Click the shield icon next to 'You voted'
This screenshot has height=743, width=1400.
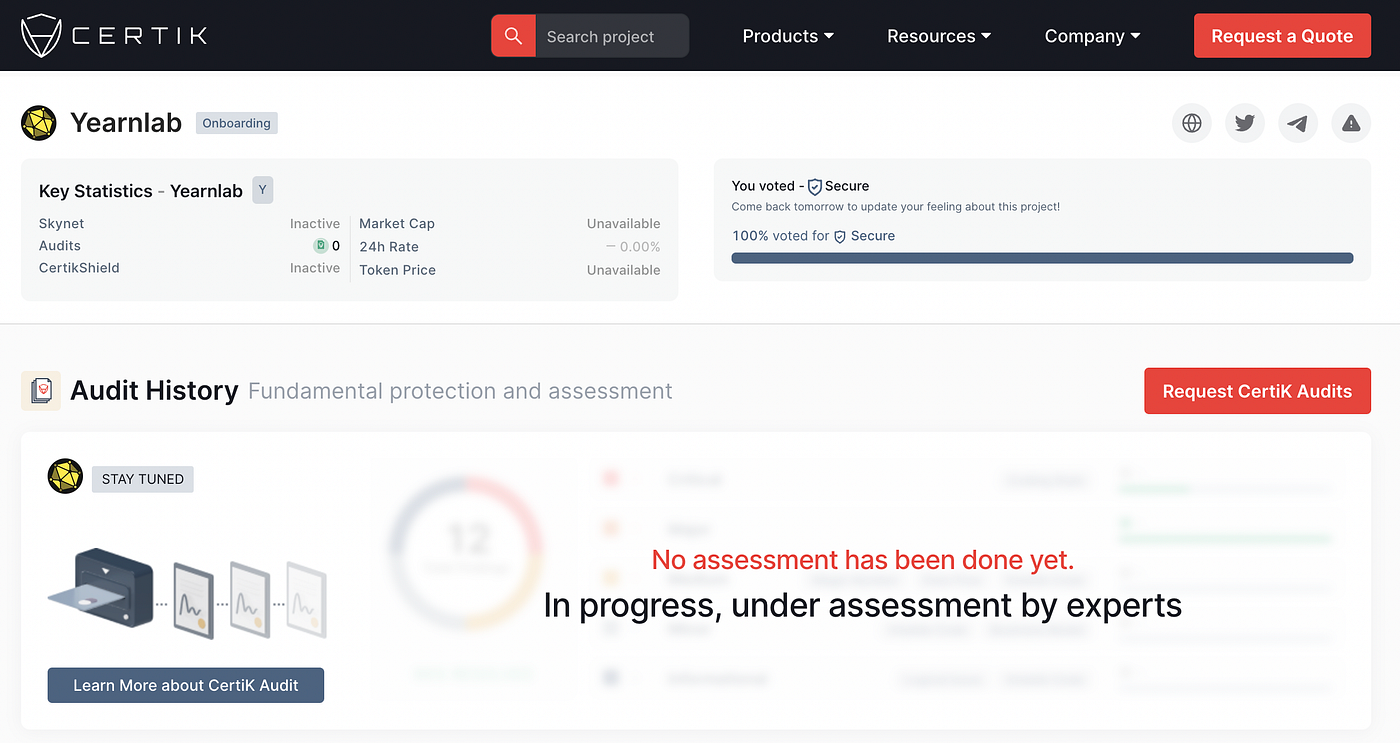[x=814, y=186]
